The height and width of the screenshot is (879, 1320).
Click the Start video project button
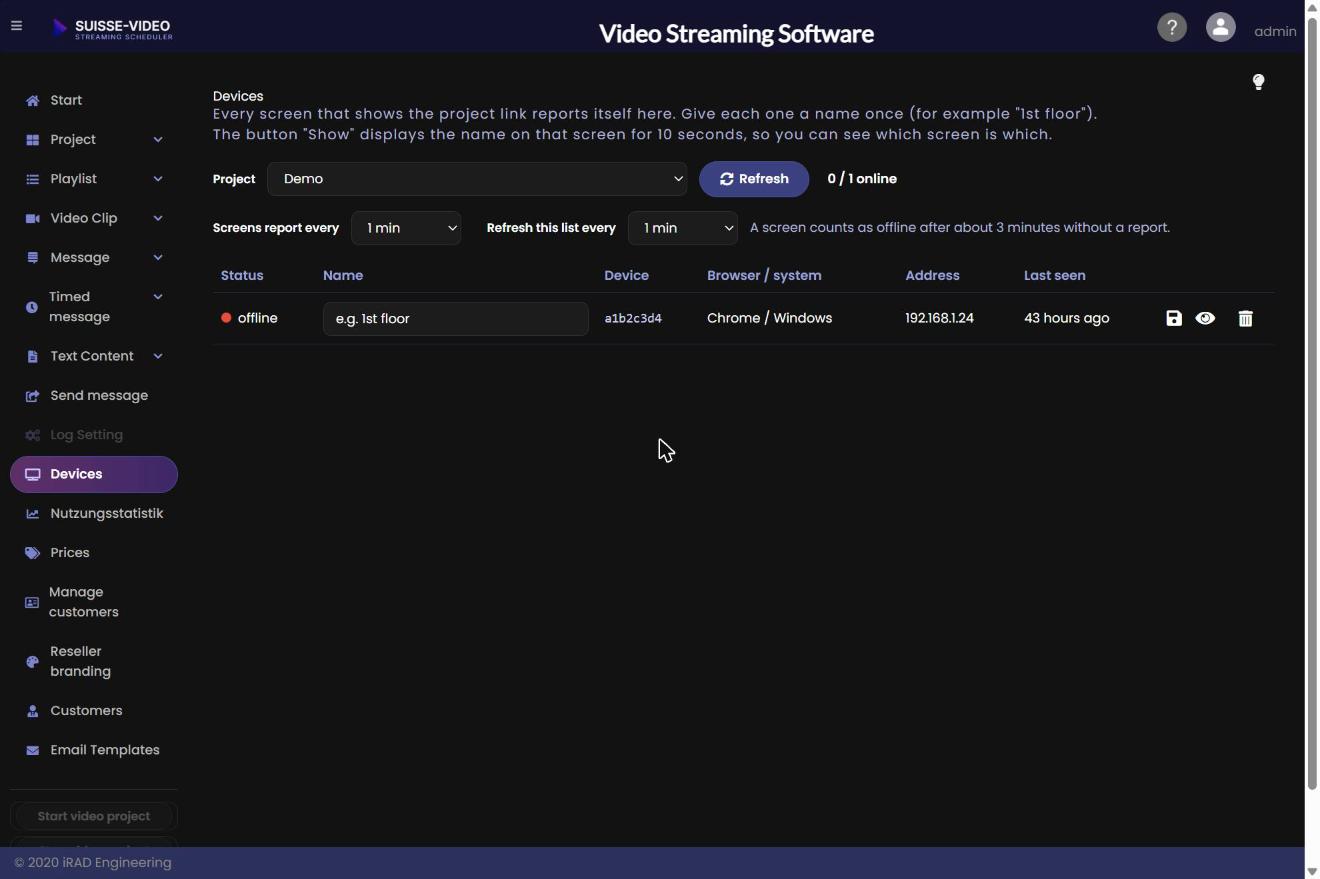pos(94,816)
